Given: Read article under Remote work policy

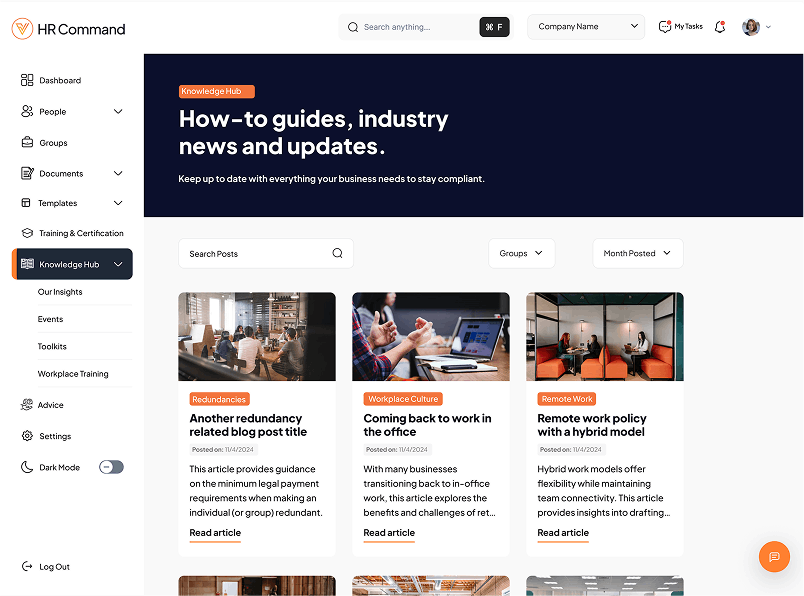Looking at the screenshot, I should pos(563,533).
